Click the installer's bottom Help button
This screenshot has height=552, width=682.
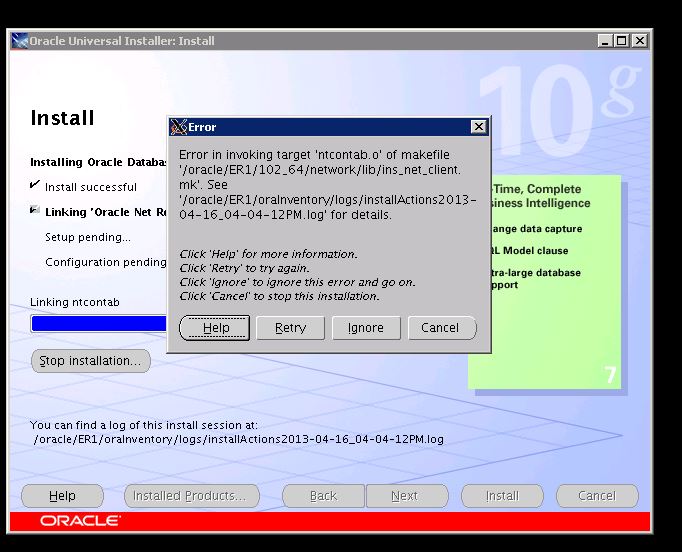click(x=62, y=495)
